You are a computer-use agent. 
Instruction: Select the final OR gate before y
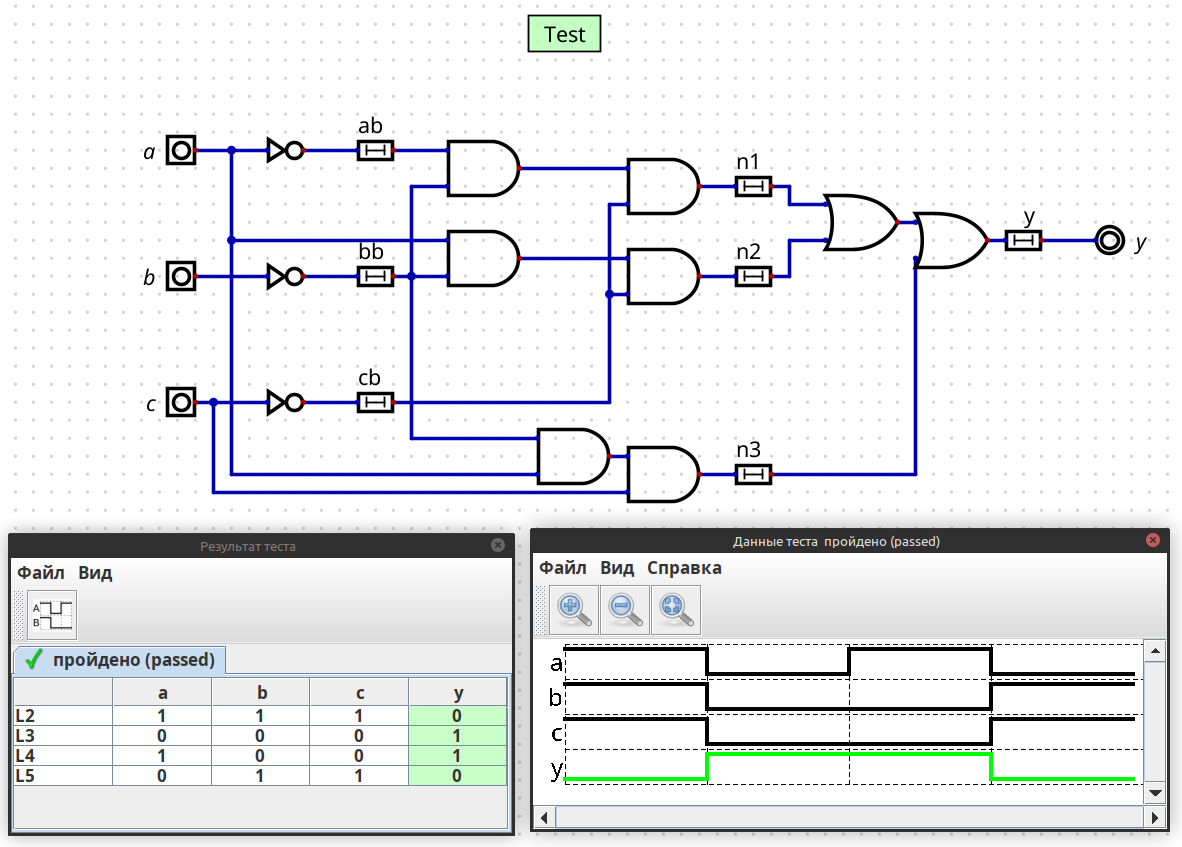951,240
